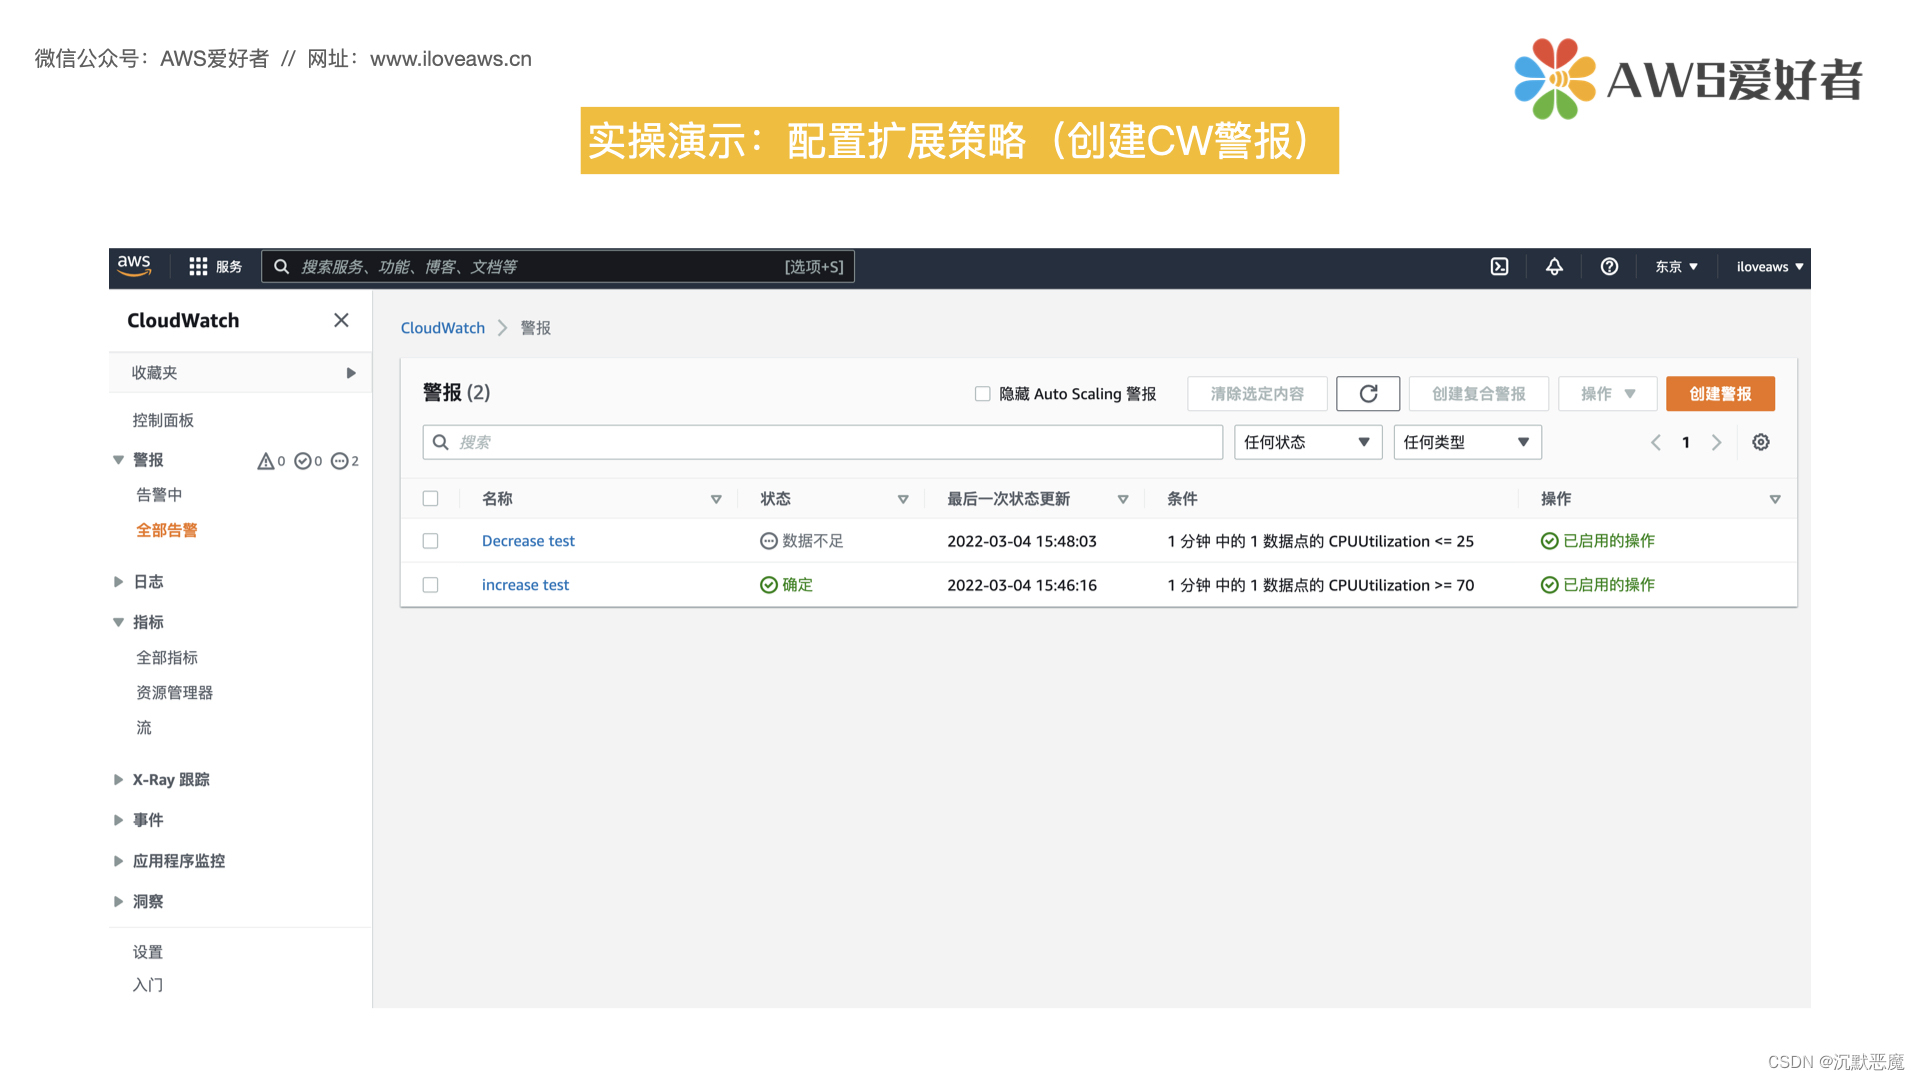1920x1080 pixels.
Task: Click the 创建警报 button
Action: click(x=1720, y=394)
